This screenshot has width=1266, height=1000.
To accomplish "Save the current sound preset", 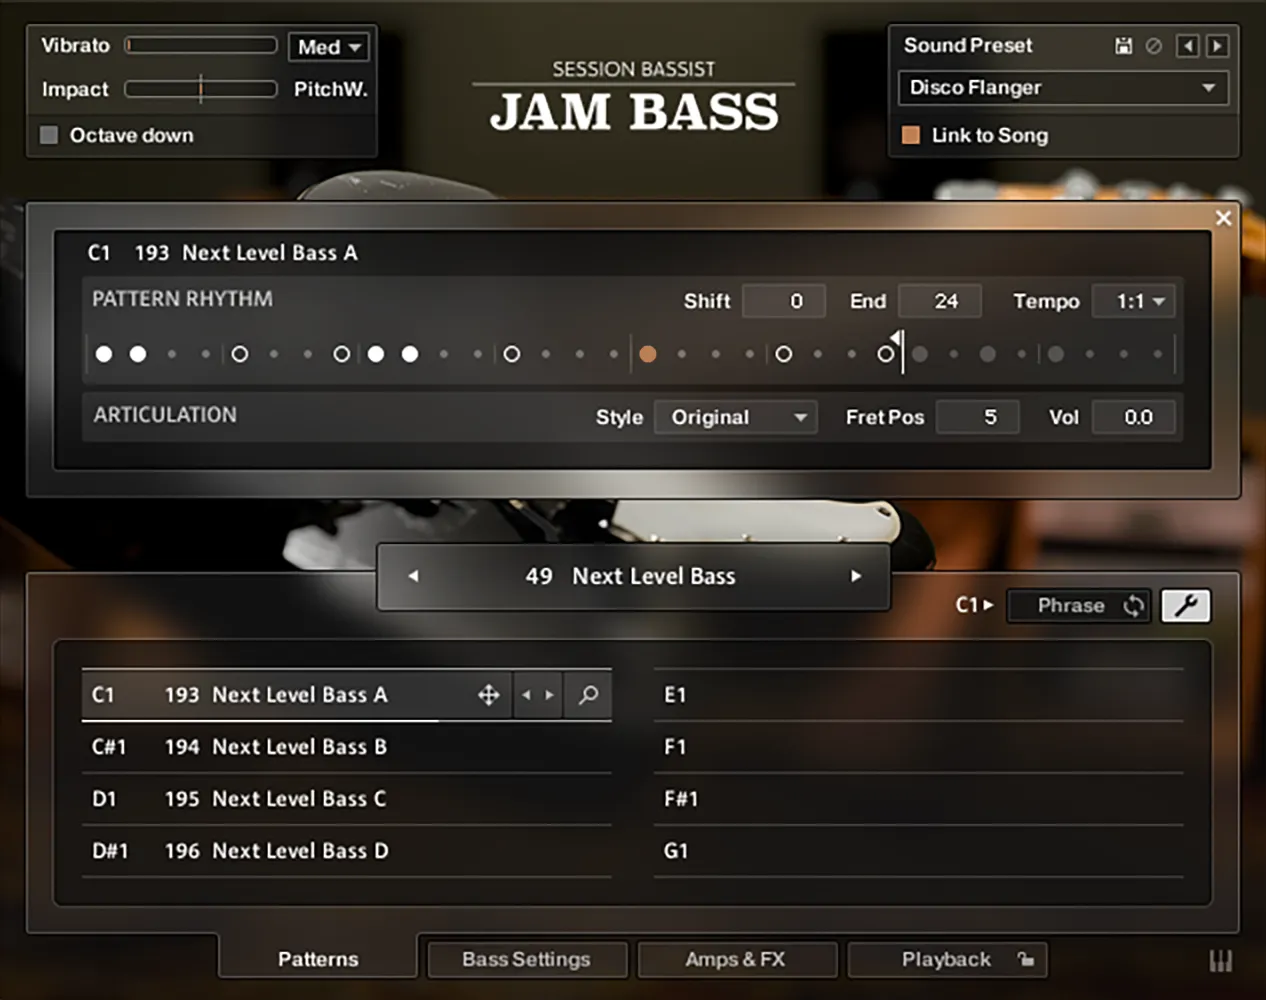I will click(x=1123, y=46).
